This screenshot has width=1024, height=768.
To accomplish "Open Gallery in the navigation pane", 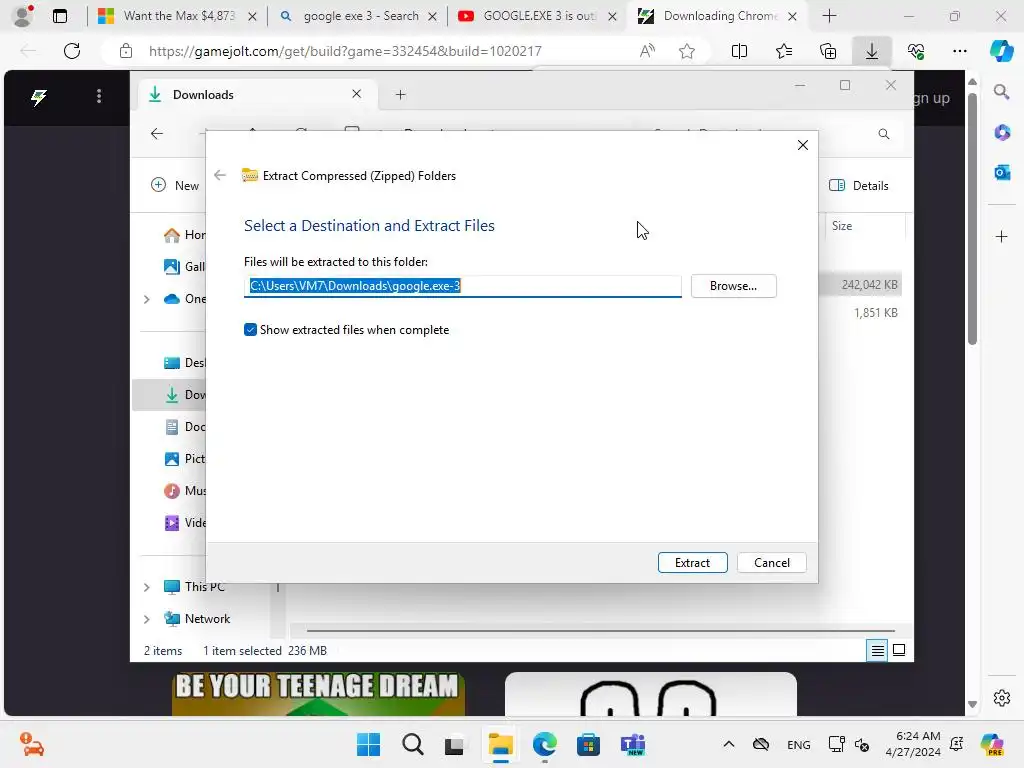I will click(x=184, y=266).
